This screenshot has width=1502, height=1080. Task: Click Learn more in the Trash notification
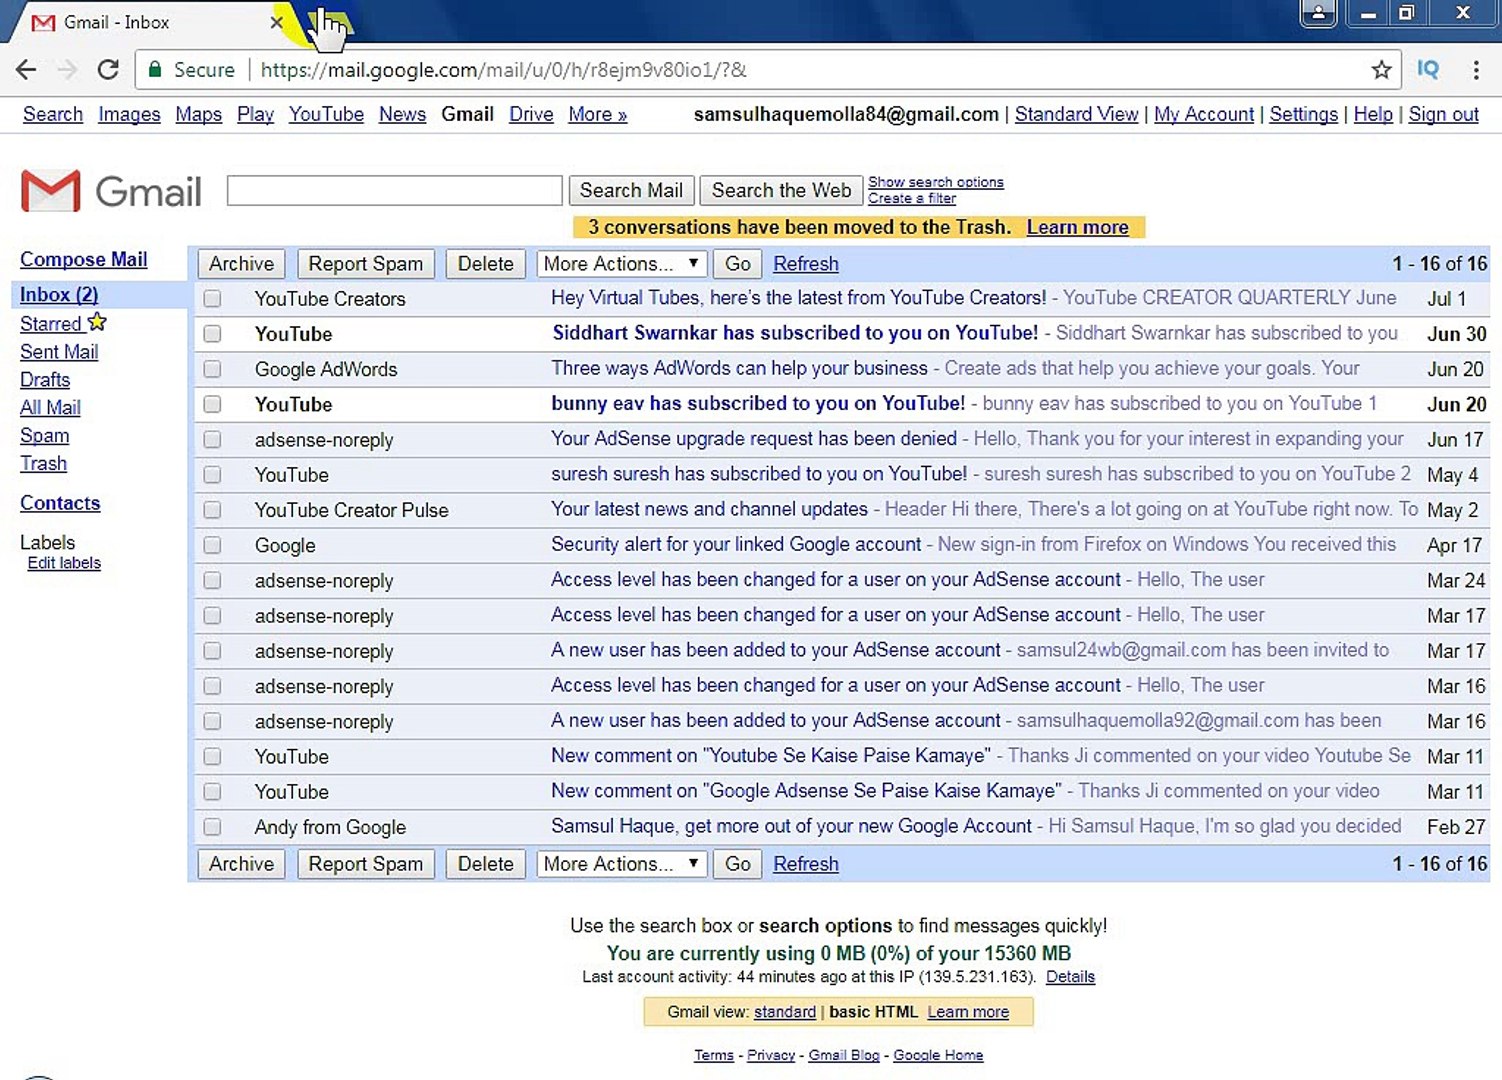tap(1077, 227)
